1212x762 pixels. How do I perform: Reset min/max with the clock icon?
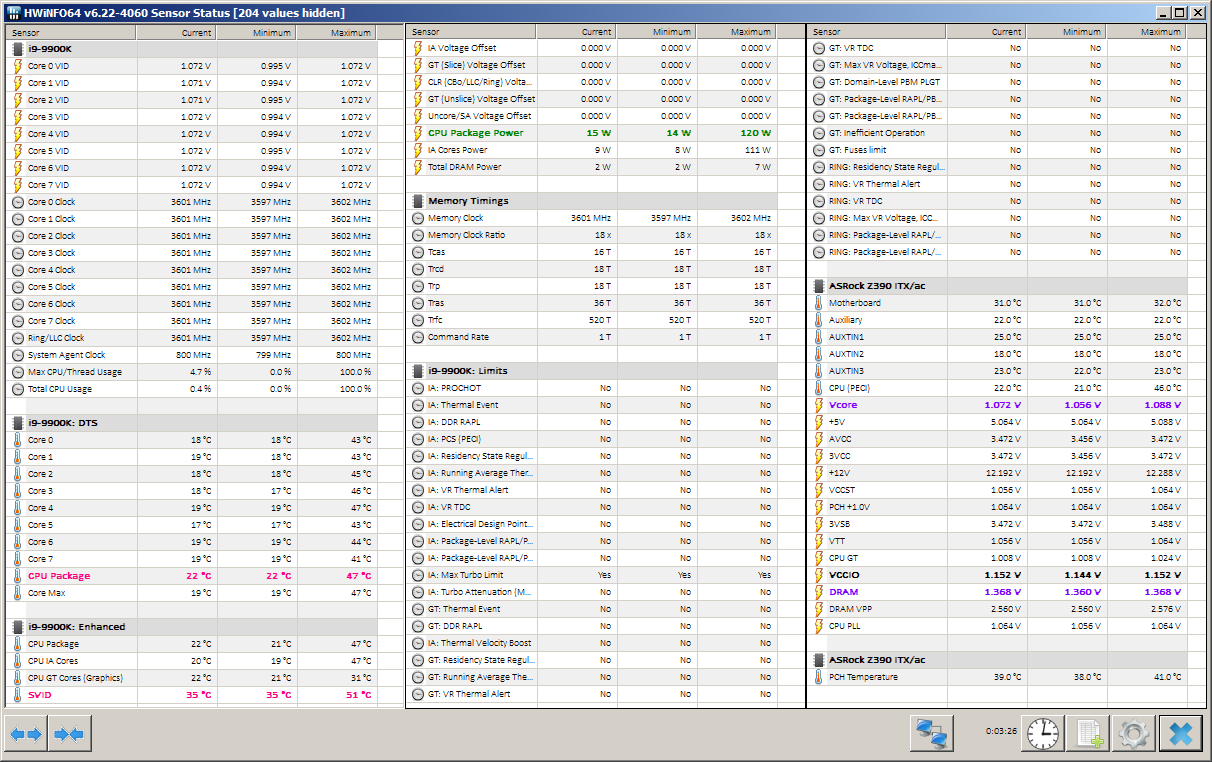point(1041,734)
